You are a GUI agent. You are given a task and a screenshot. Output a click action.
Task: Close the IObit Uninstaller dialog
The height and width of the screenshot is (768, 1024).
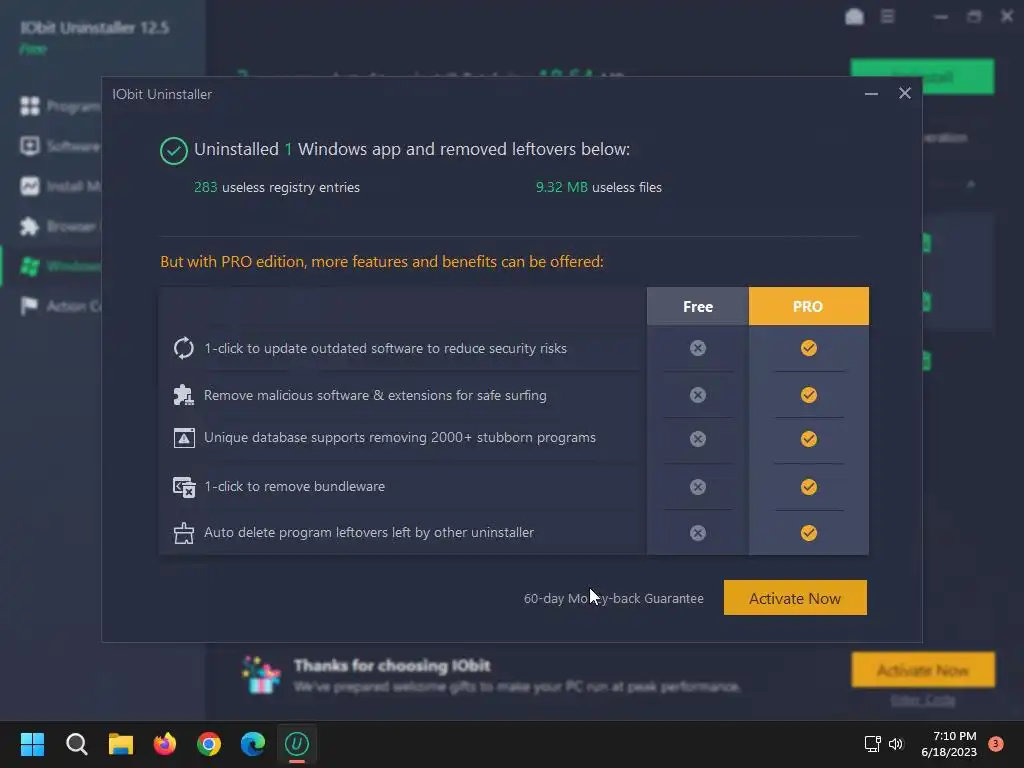tap(904, 93)
